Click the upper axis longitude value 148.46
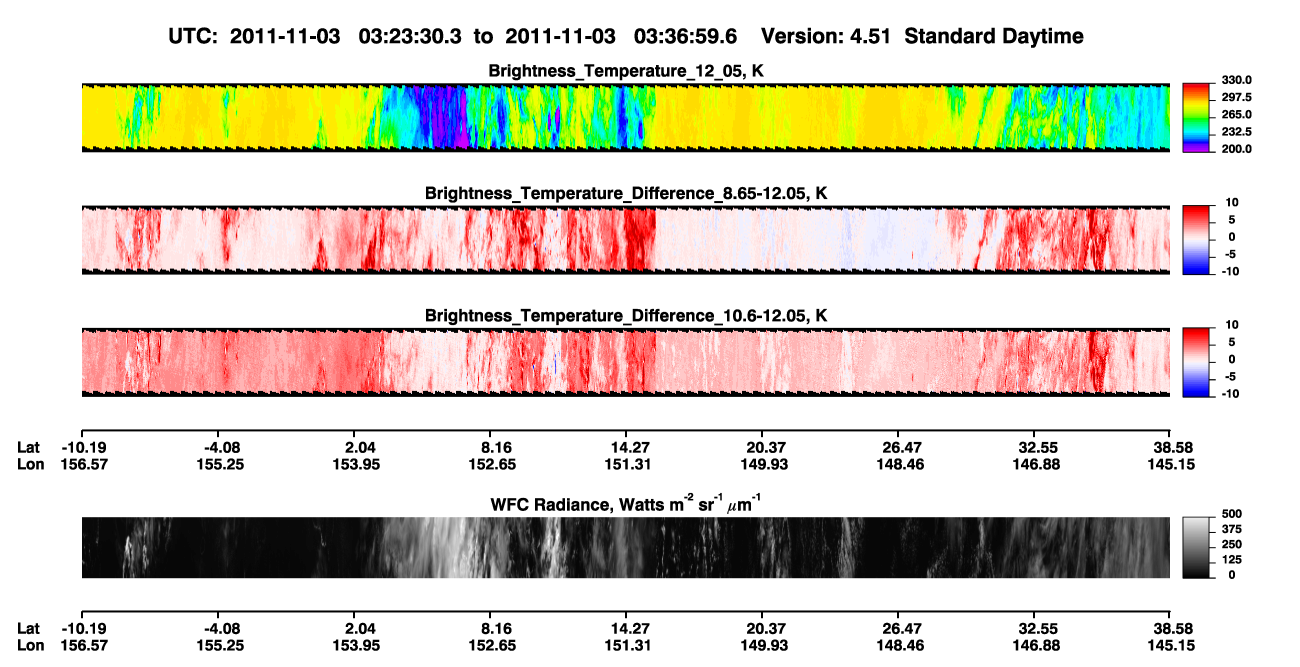Viewport: 1300px width, 667px height. click(x=897, y=464)
